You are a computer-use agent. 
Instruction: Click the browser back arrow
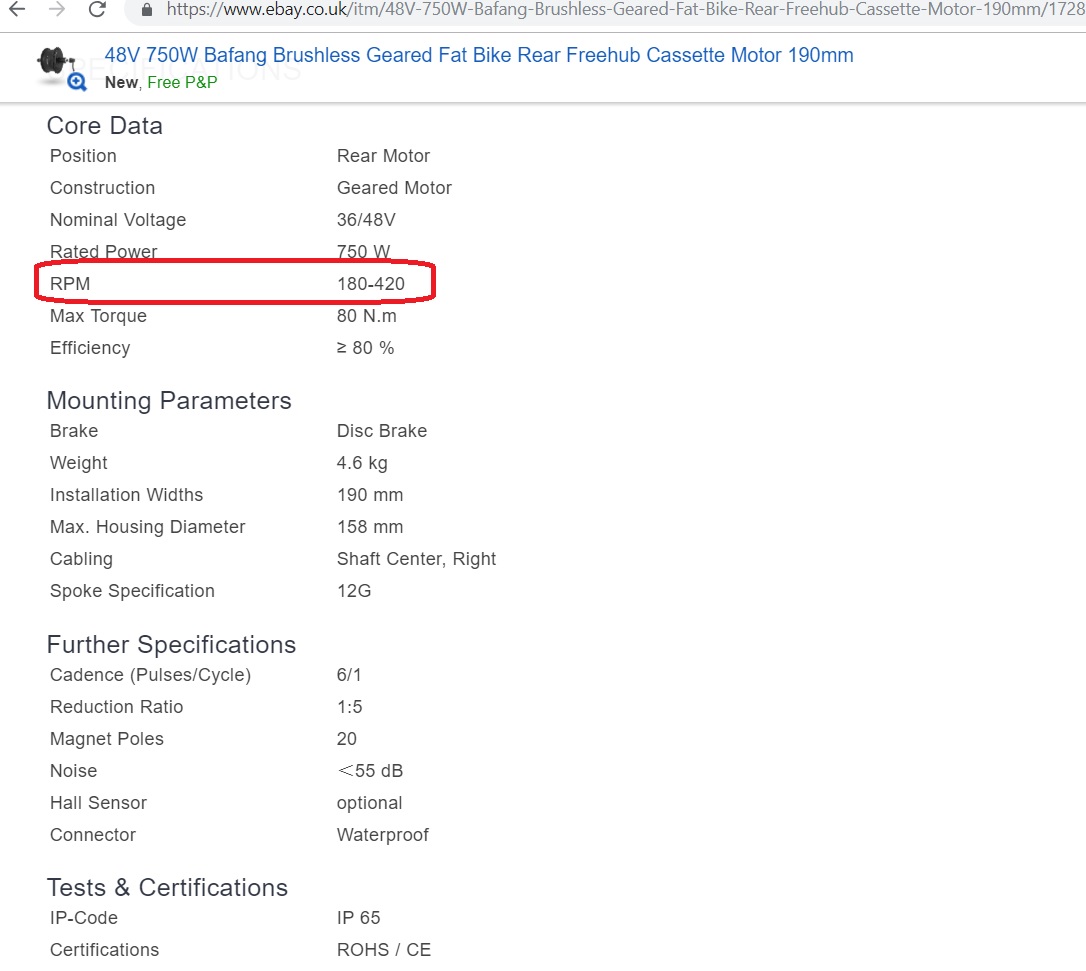point(17,9)
